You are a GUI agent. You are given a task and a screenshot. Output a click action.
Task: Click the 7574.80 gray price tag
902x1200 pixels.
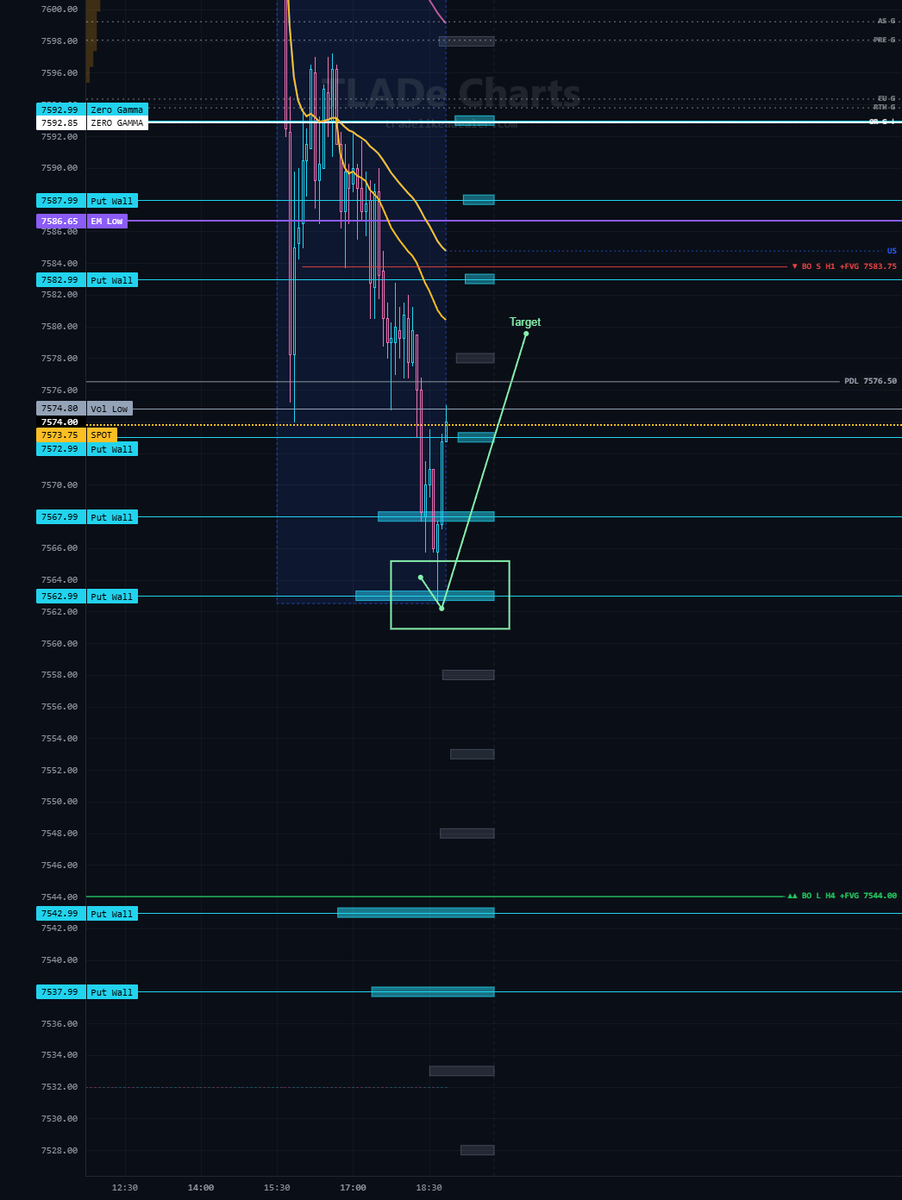tap(61, 408)
